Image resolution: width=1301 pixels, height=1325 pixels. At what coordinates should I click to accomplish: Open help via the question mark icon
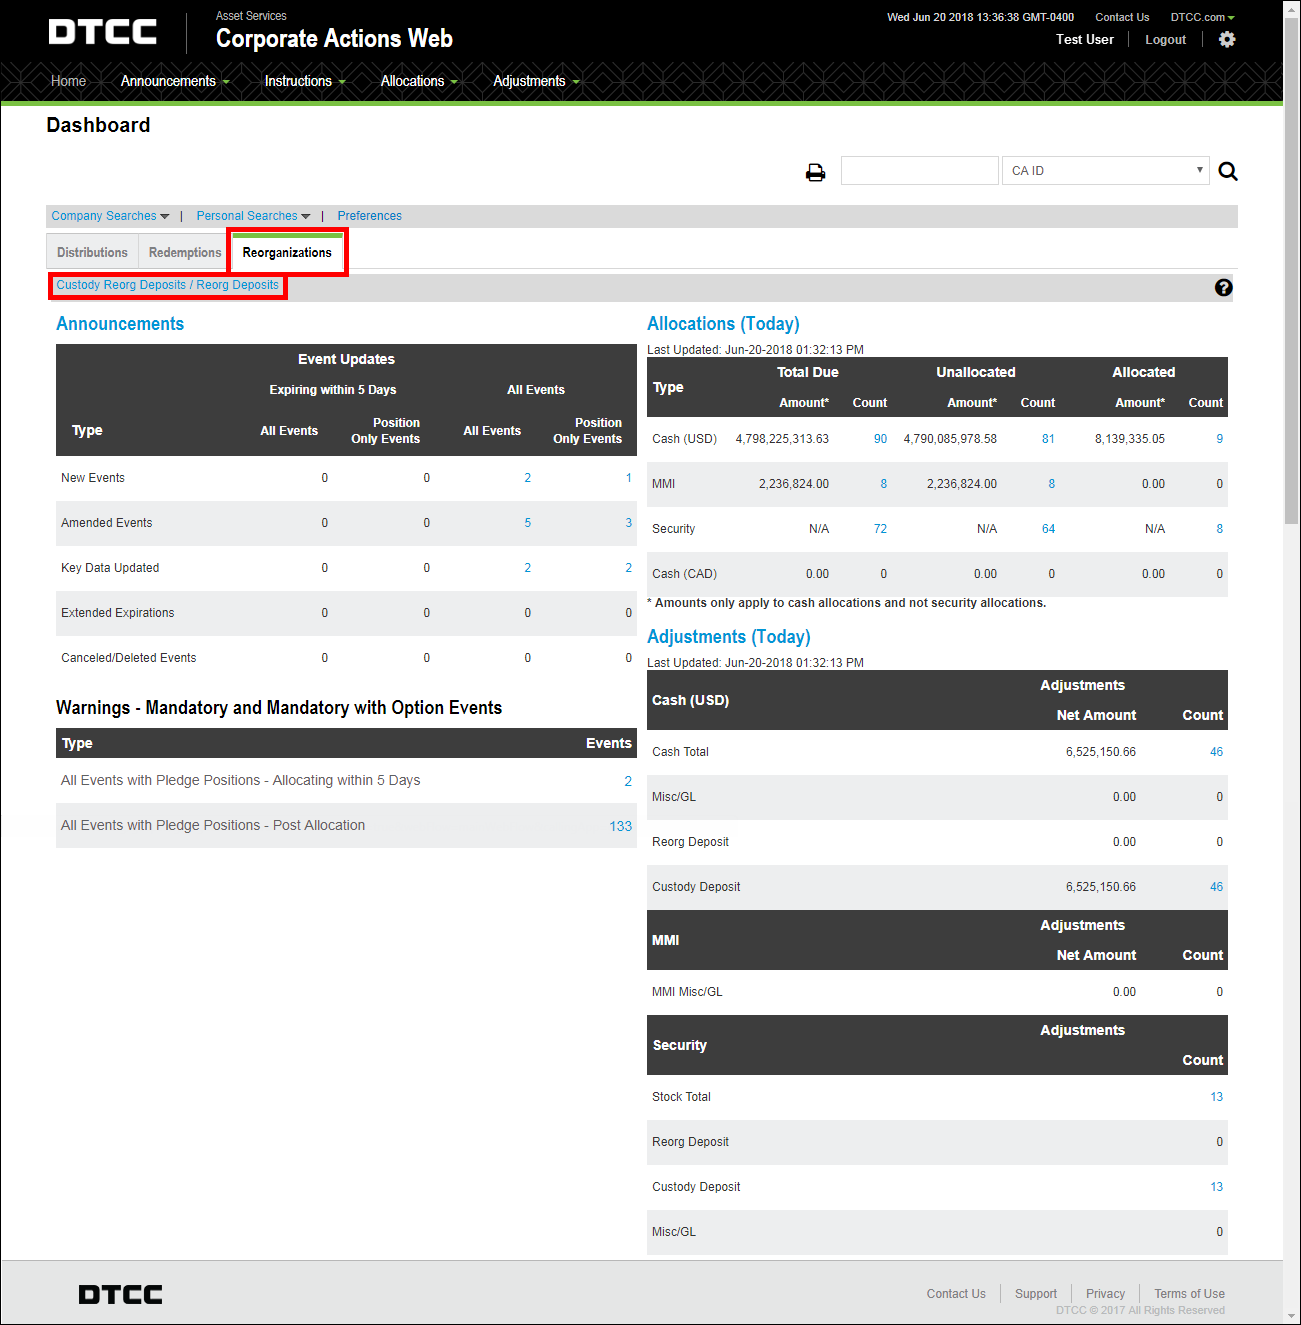(x=1223, y=287)
